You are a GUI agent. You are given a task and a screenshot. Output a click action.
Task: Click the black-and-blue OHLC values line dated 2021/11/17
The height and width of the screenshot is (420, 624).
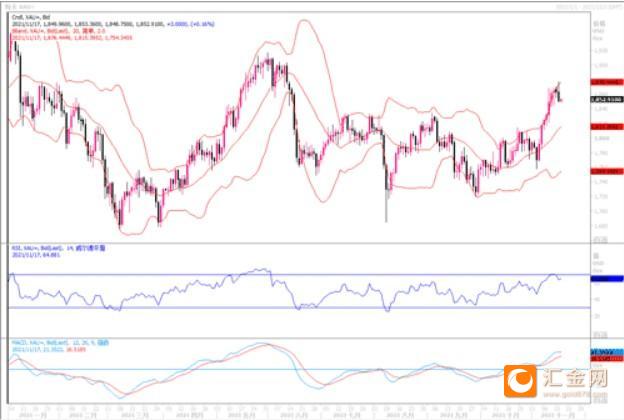point(113,24)
